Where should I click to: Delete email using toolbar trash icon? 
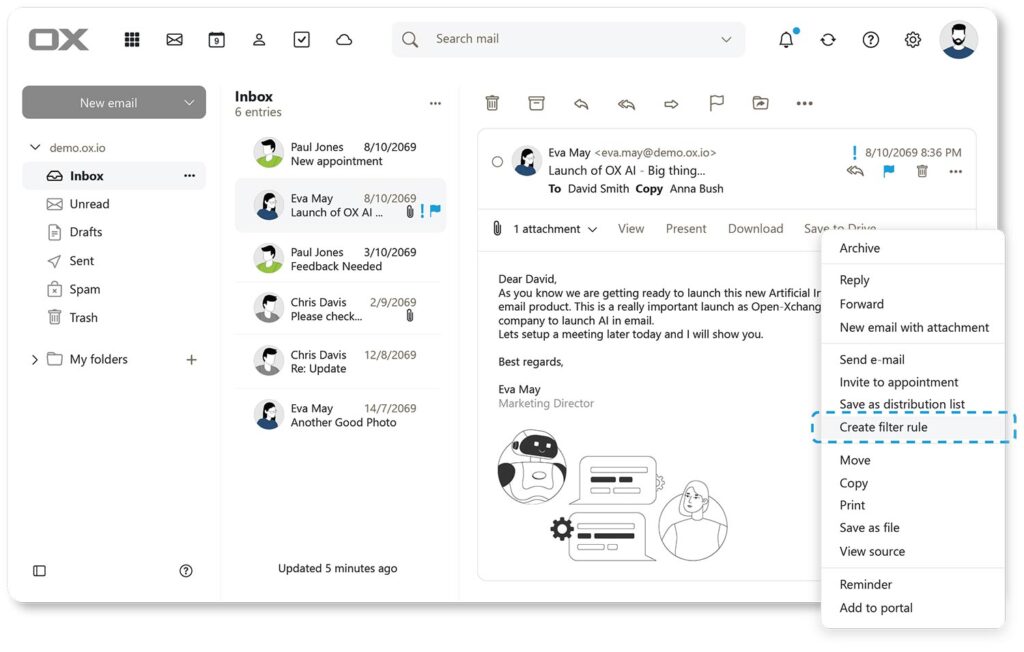click(492, 103)
